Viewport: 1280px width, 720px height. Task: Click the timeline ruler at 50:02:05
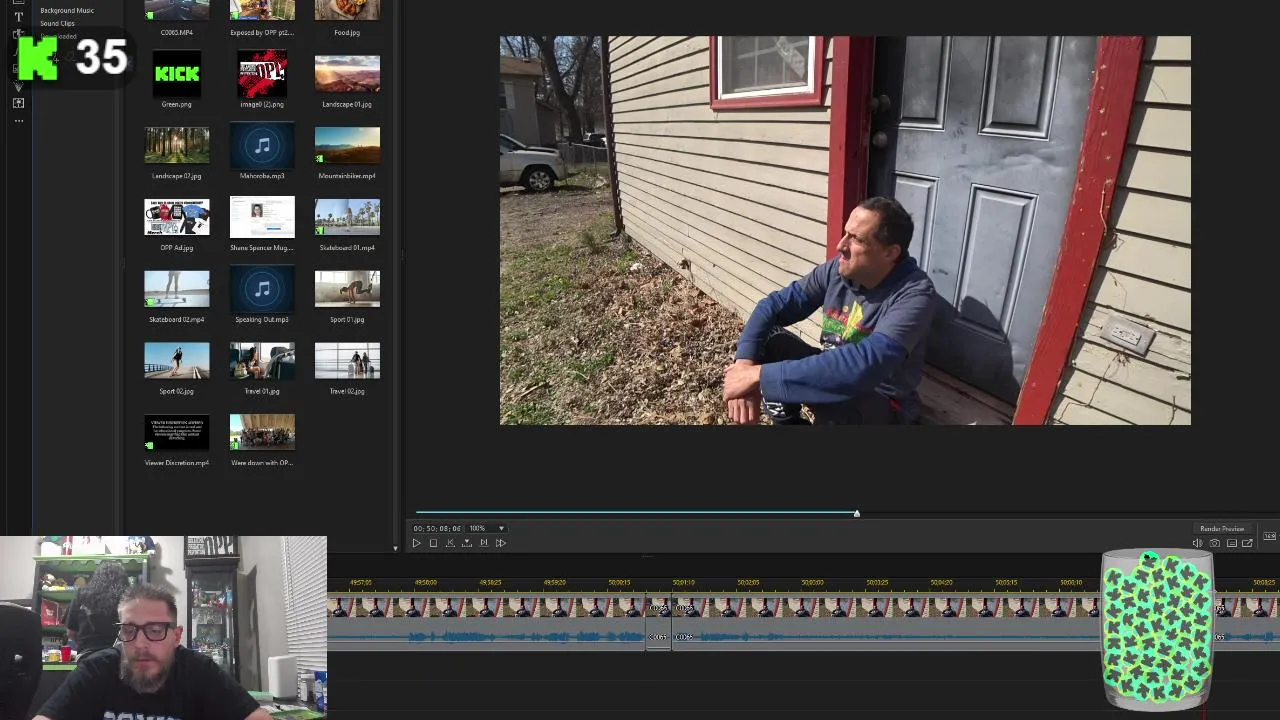[748, 582]
